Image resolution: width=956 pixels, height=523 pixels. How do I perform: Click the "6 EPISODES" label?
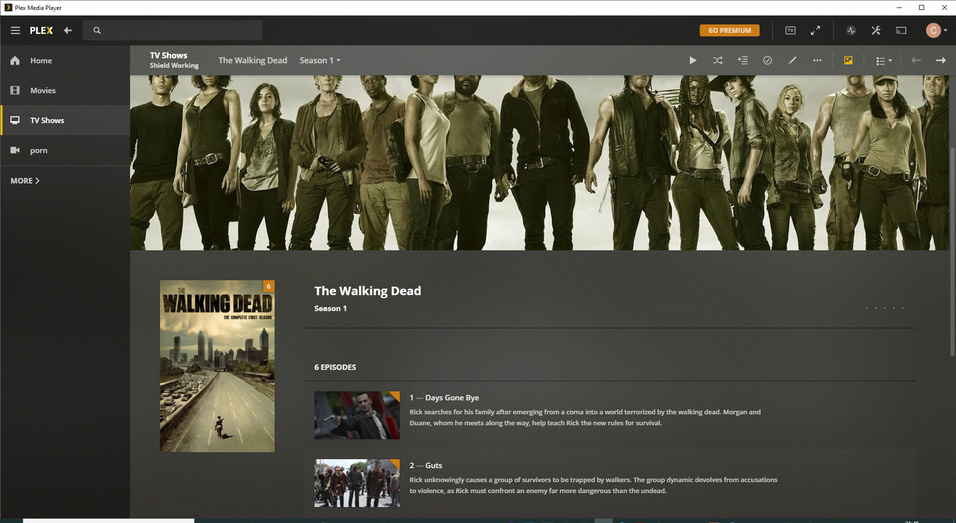[x=335, y=367]
